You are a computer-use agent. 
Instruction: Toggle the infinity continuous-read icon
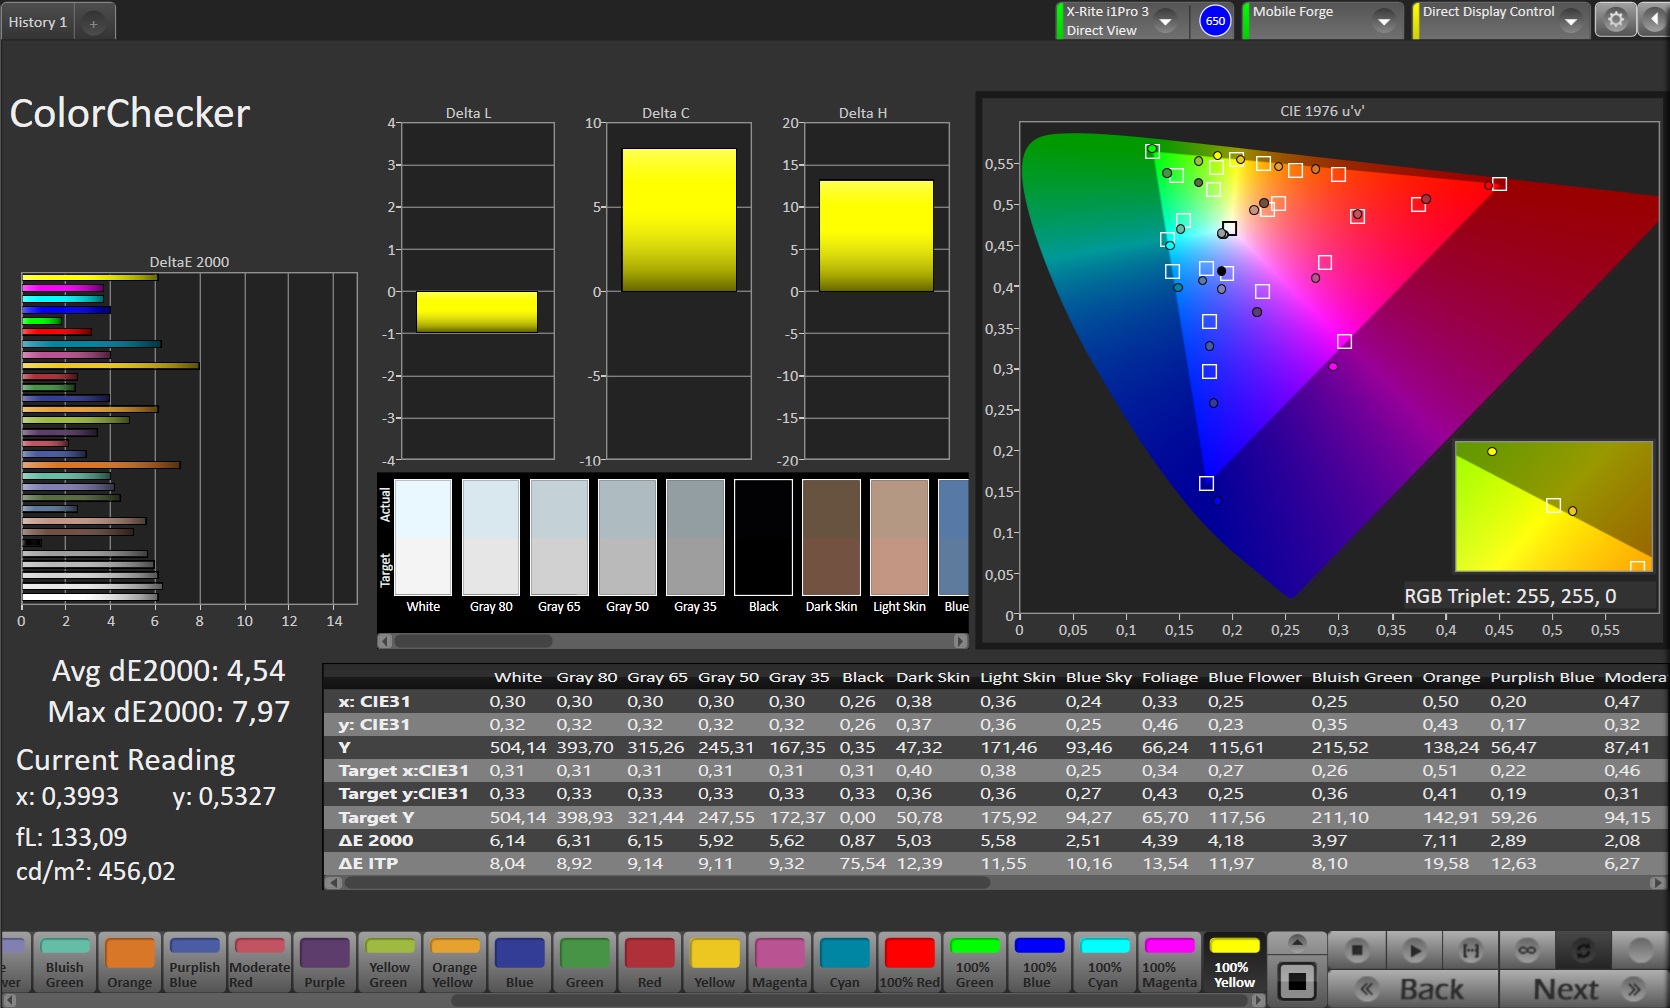1526,950
